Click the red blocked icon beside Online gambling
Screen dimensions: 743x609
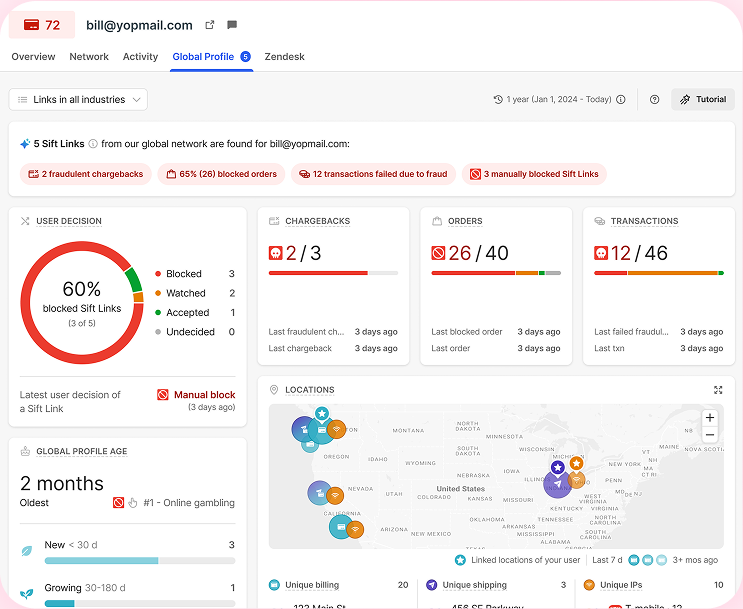point(118,502)
